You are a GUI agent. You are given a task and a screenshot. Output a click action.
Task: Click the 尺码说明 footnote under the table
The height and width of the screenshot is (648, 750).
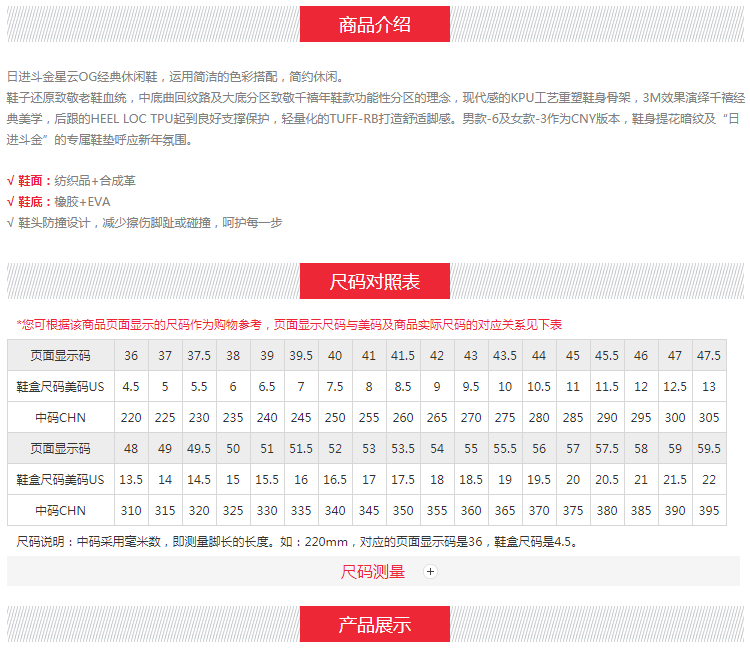298,542
